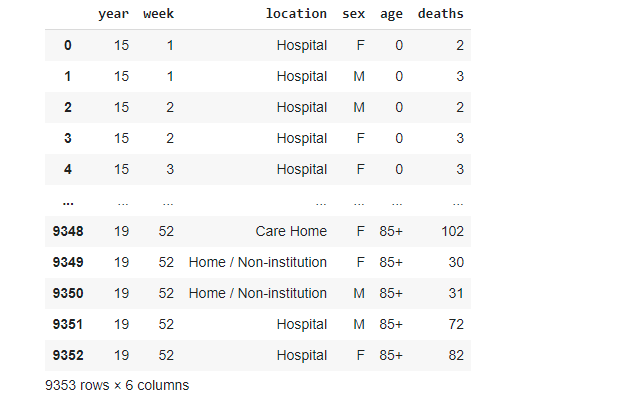Click the year column header
The width and height of the screenshot is (636, 403).
(113, 14)
